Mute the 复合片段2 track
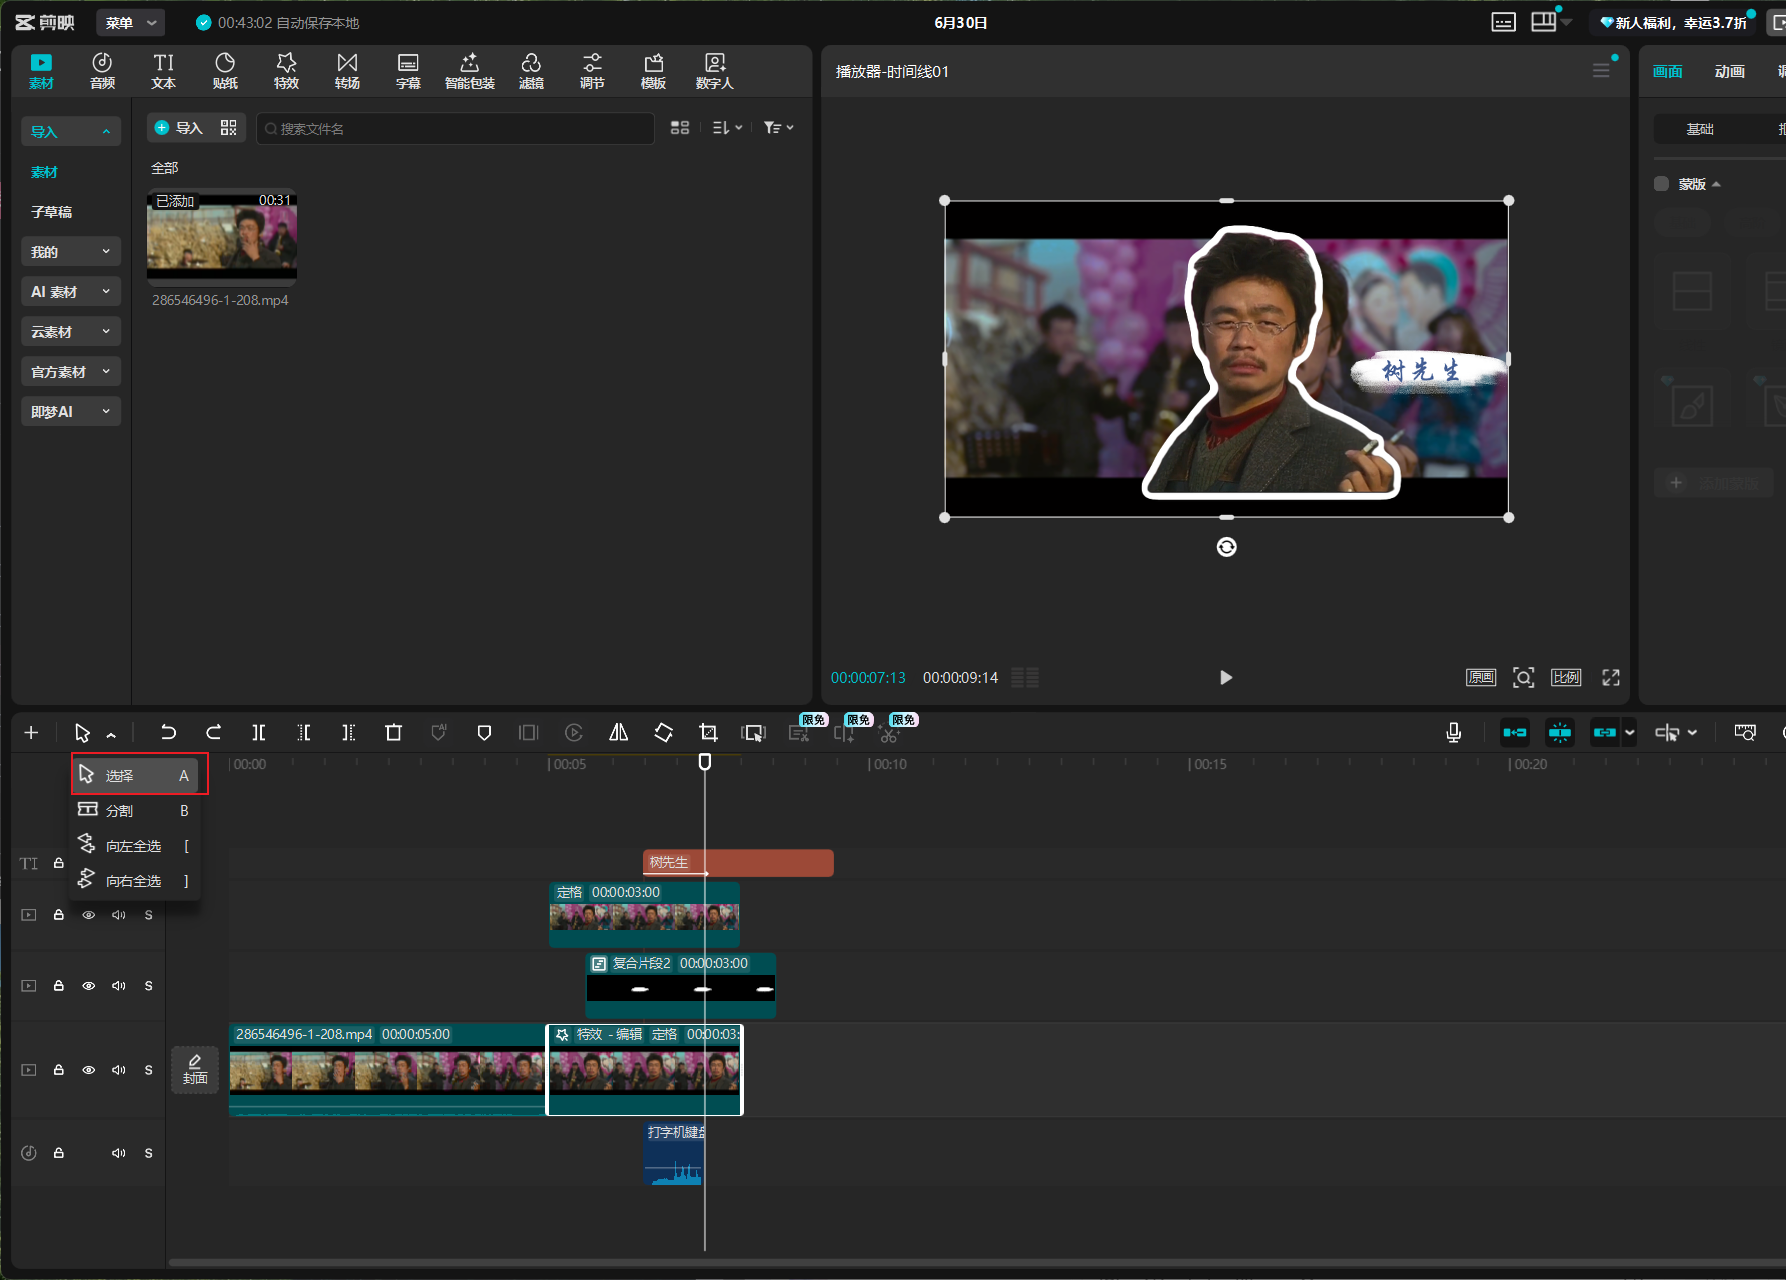1786x1280 pixels. click(119, 986)
